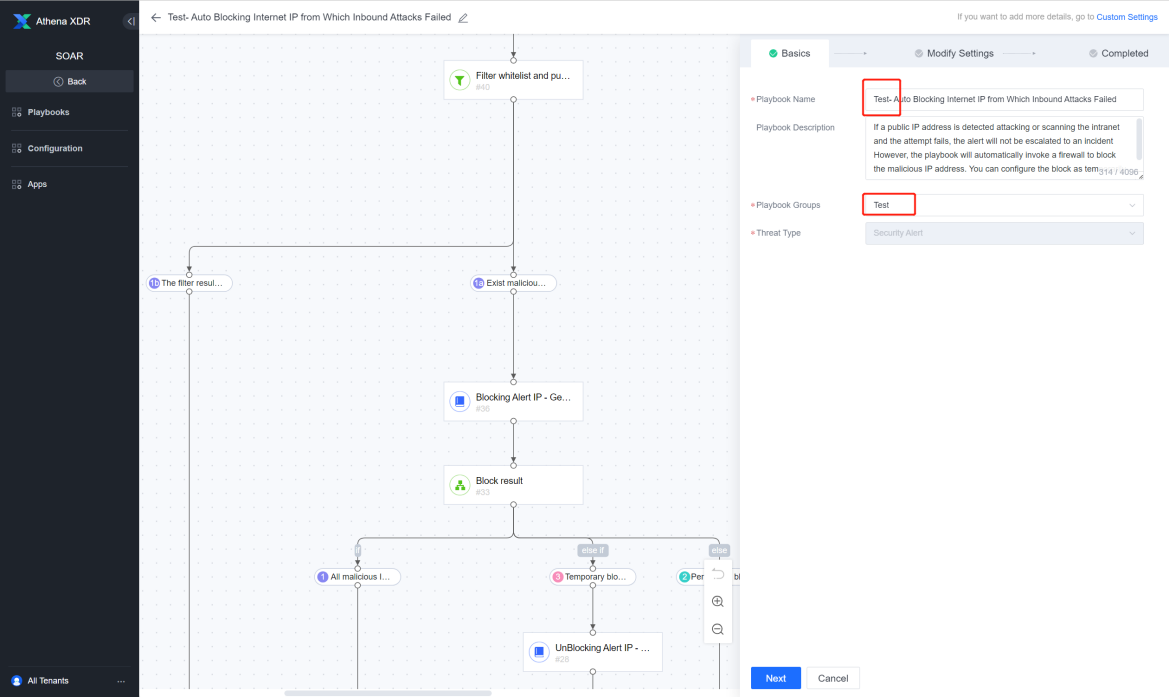Click the Blocking Alert IP - Ge... label
Viewport: 1169px width, 697px height.
(523, 397)
